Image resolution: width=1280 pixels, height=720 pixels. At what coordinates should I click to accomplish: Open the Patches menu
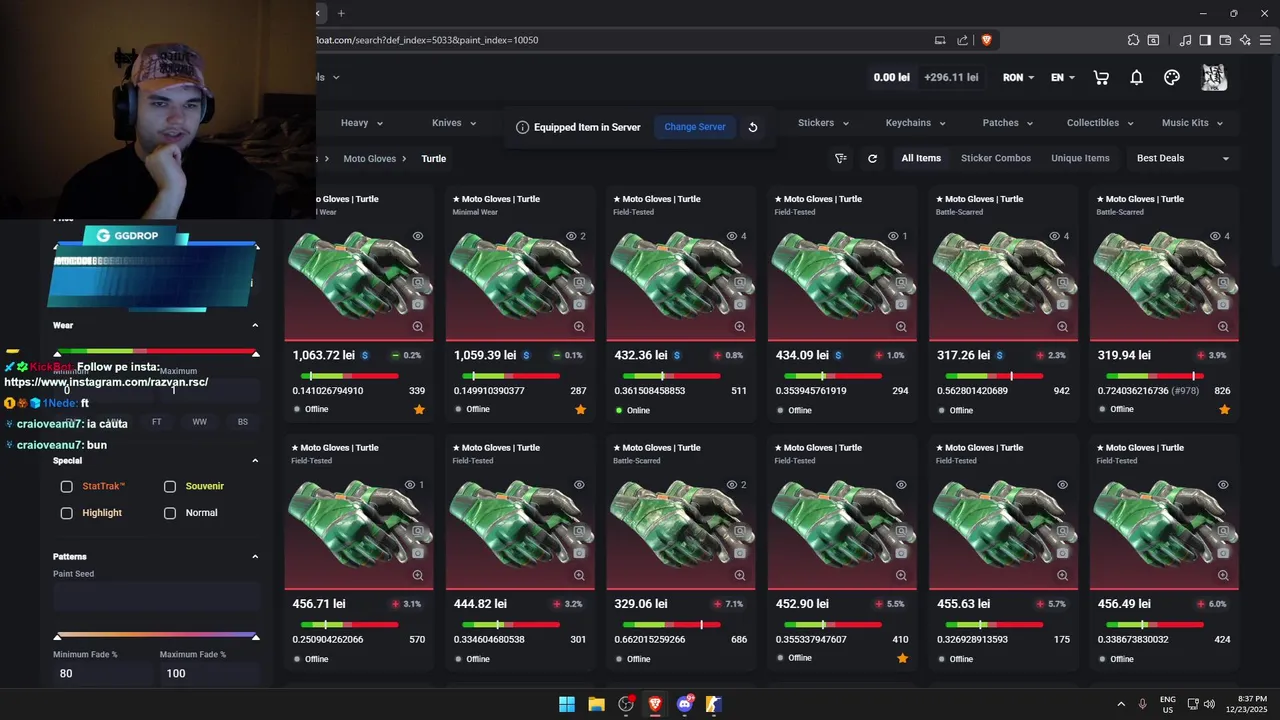click(1007, 123)
